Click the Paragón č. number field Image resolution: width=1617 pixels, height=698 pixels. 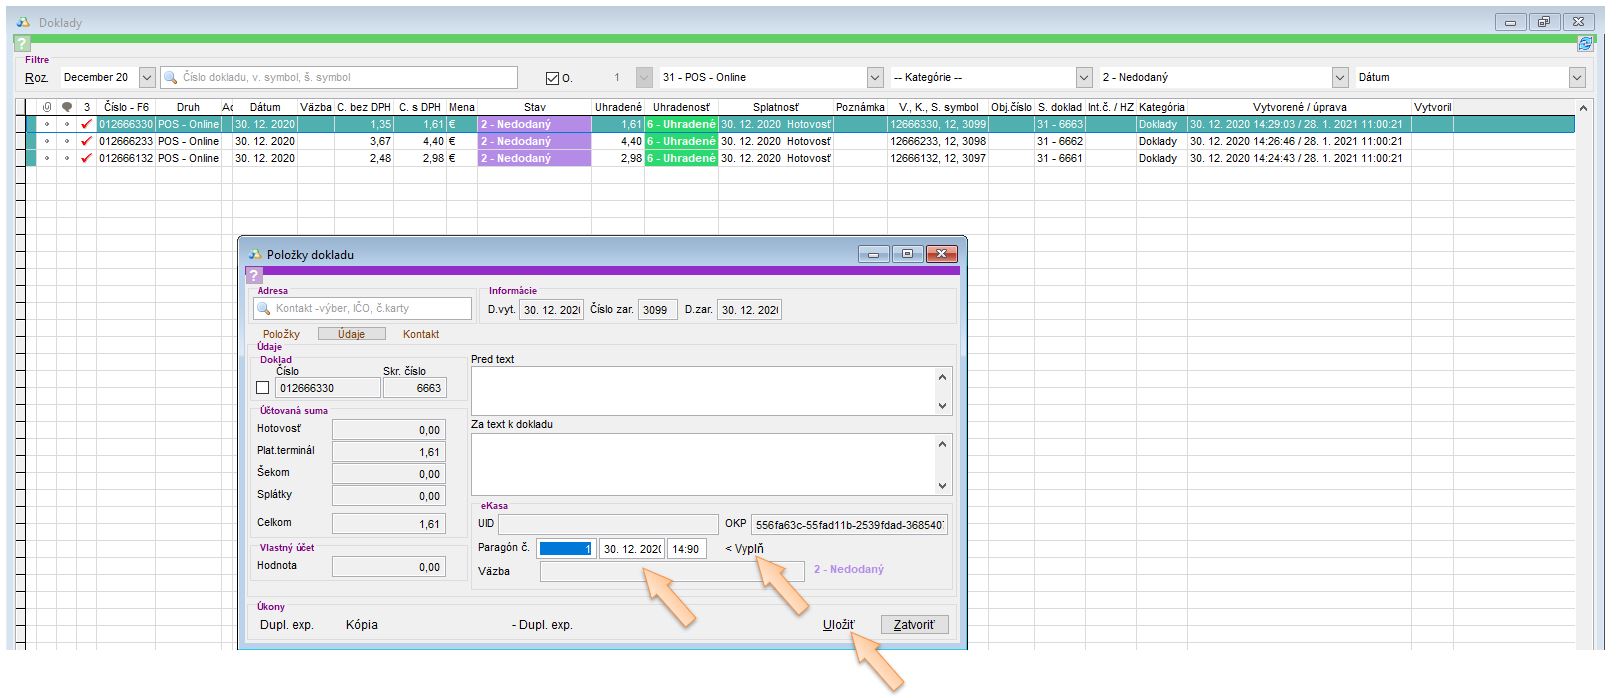pyautogui.click(x=565, y=548)
